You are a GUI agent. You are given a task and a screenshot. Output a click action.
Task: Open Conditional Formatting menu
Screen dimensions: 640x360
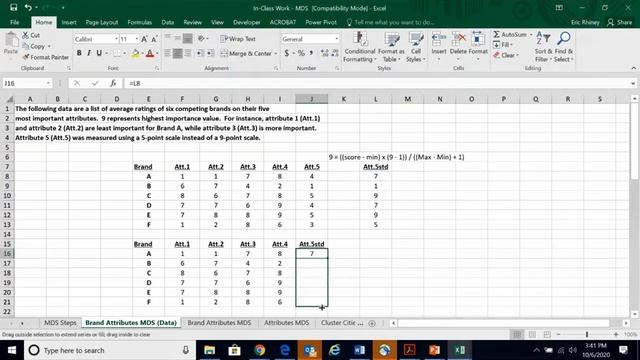360,47
